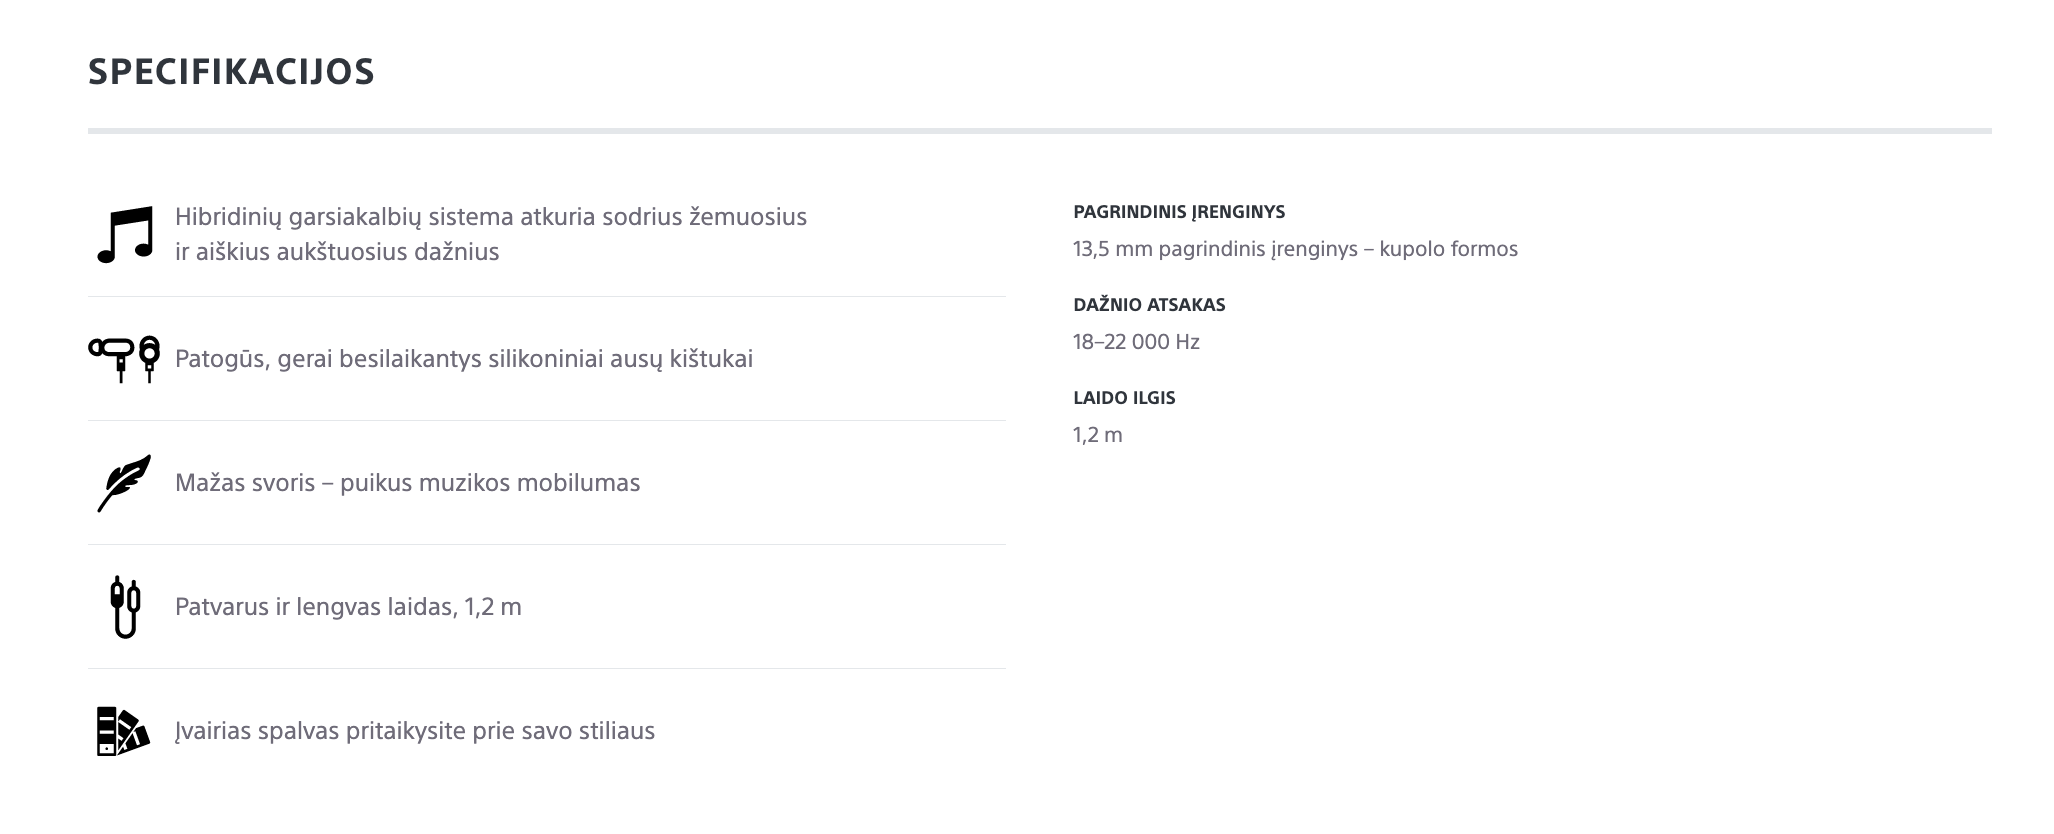Click the 'Patogūs, gerai besilaikantys' earbuds text
Image resolution: width=2054 pixels, height=834 pixels.
click(x=464, y=359)
